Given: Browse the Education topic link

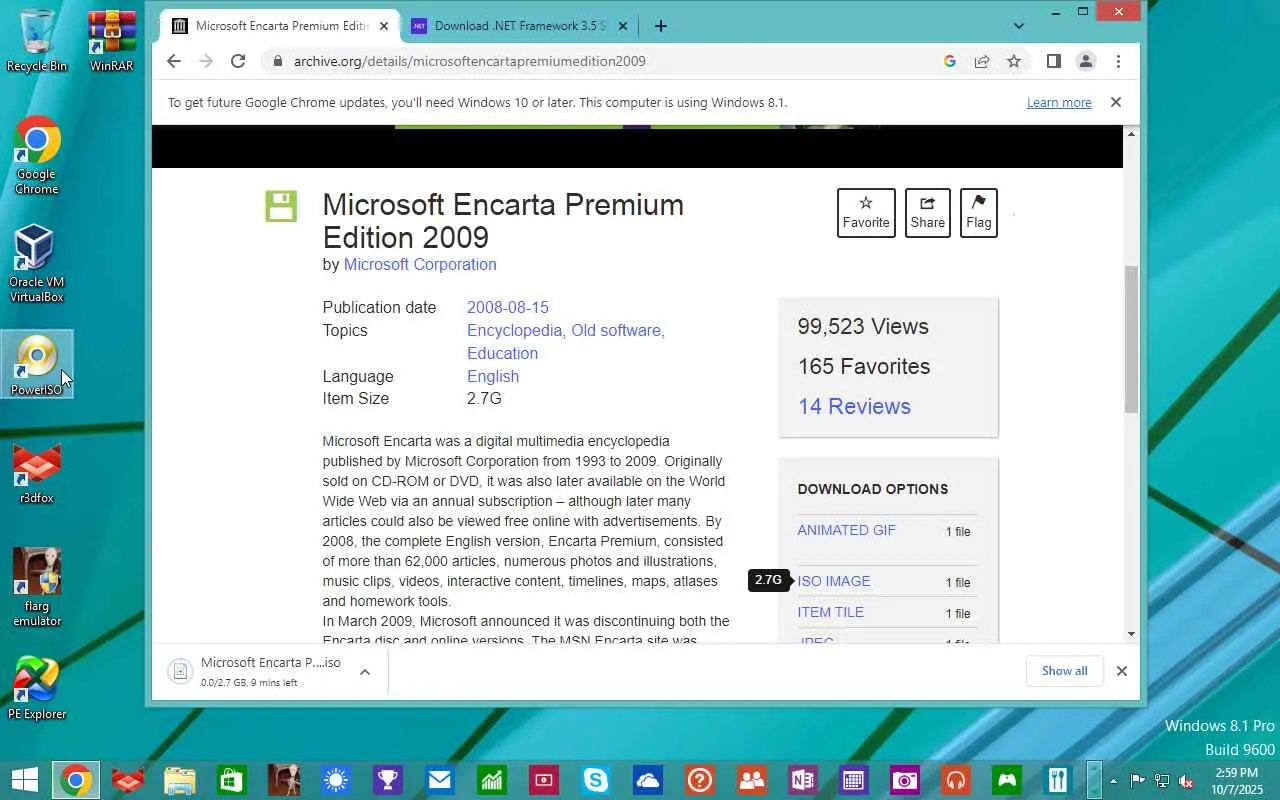Looking at the screenshot, I should tap(502, 353).
